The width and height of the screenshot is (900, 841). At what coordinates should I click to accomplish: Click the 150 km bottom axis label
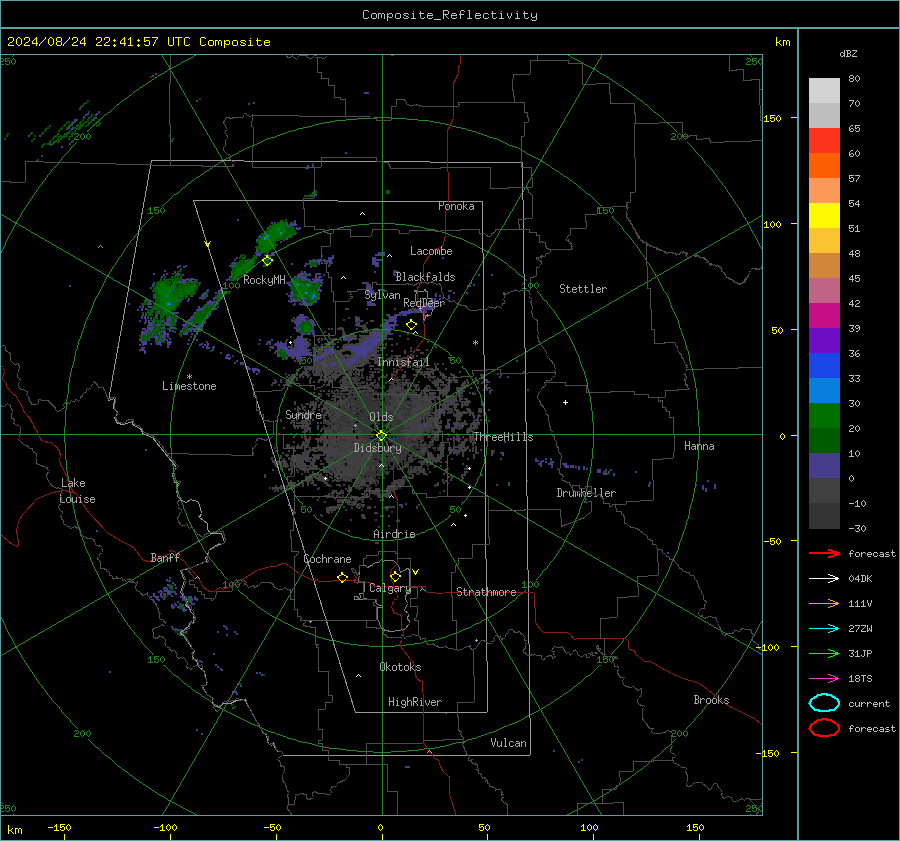695,827
